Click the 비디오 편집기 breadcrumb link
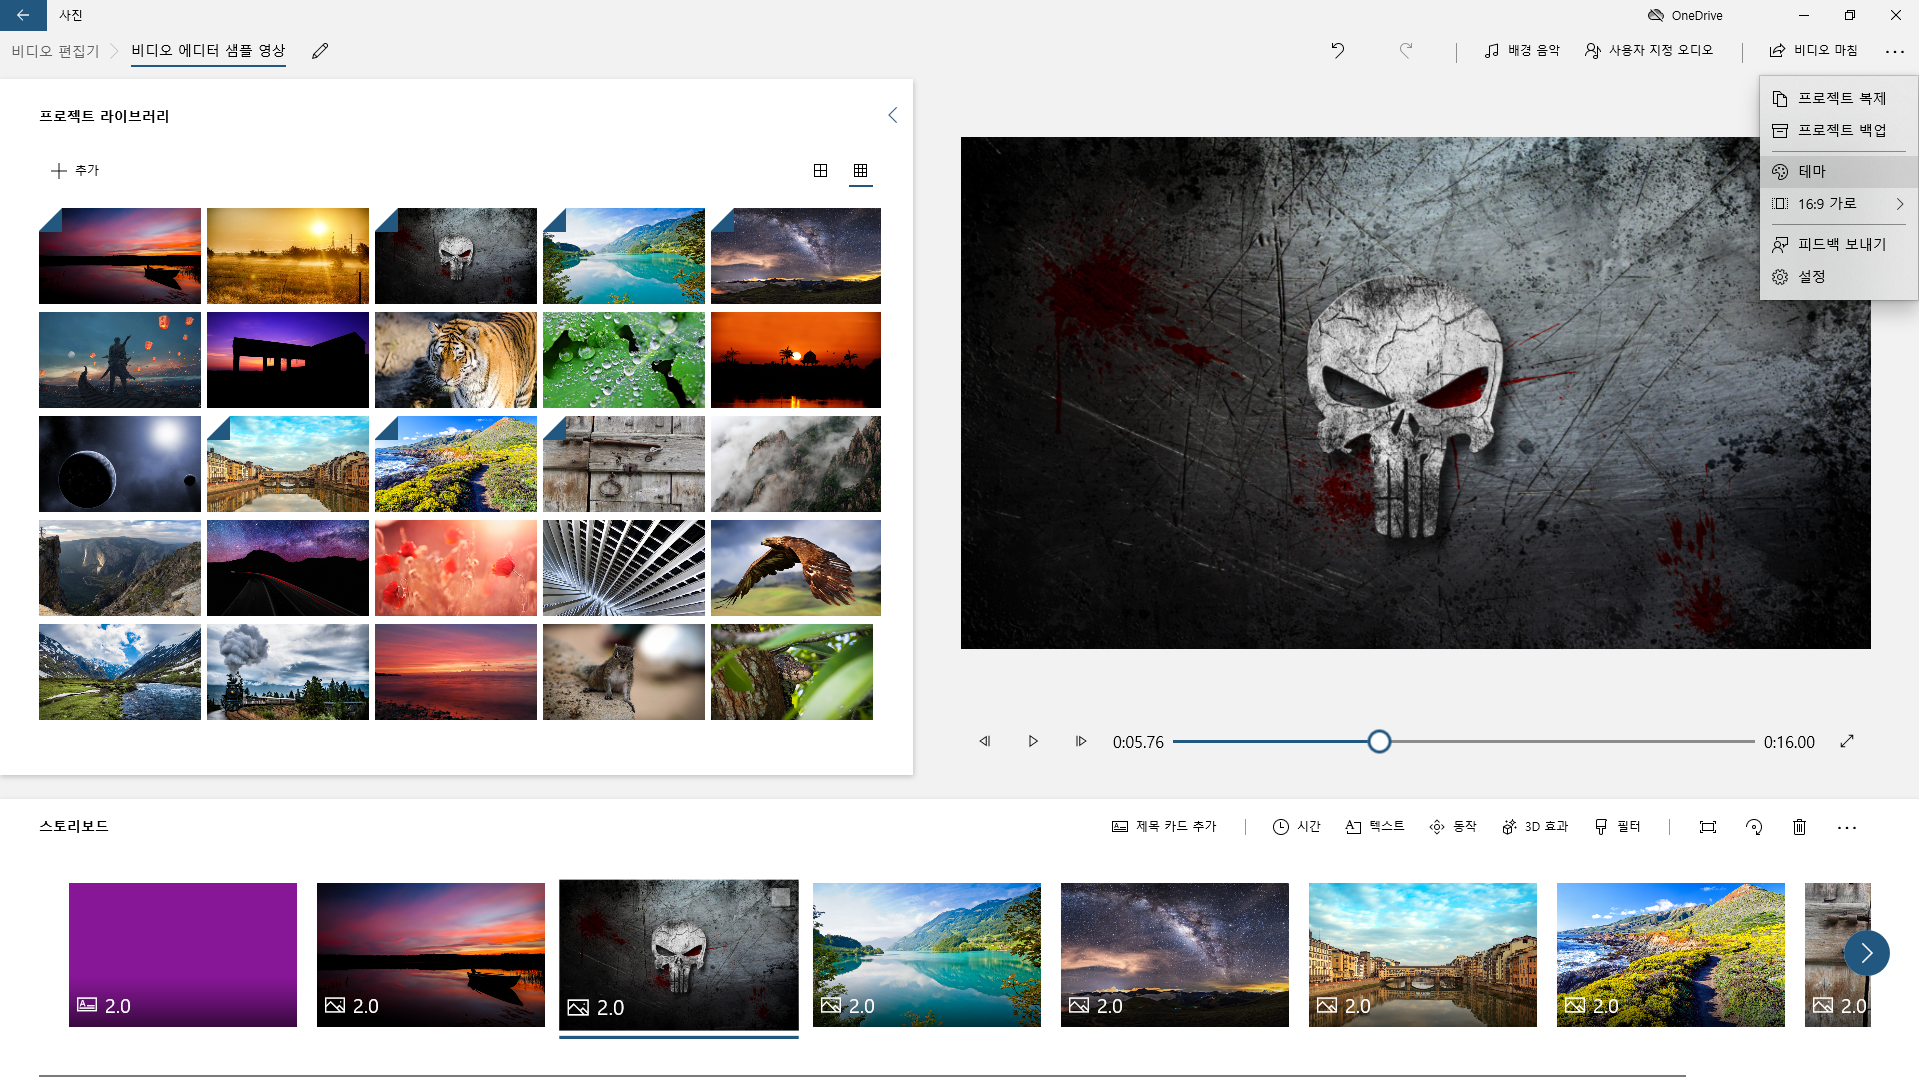 tap(56, 51)
